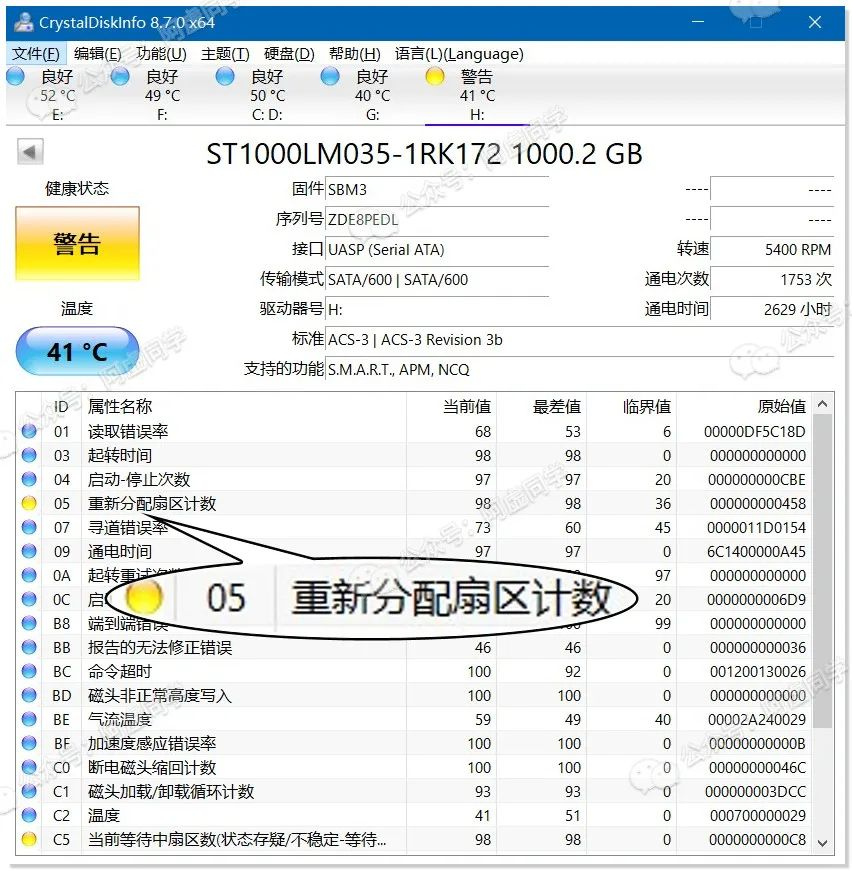Screen dimensions: 852x871
Task: Click status dot of row BE 气流温度
Action: (x=29, y=719)
